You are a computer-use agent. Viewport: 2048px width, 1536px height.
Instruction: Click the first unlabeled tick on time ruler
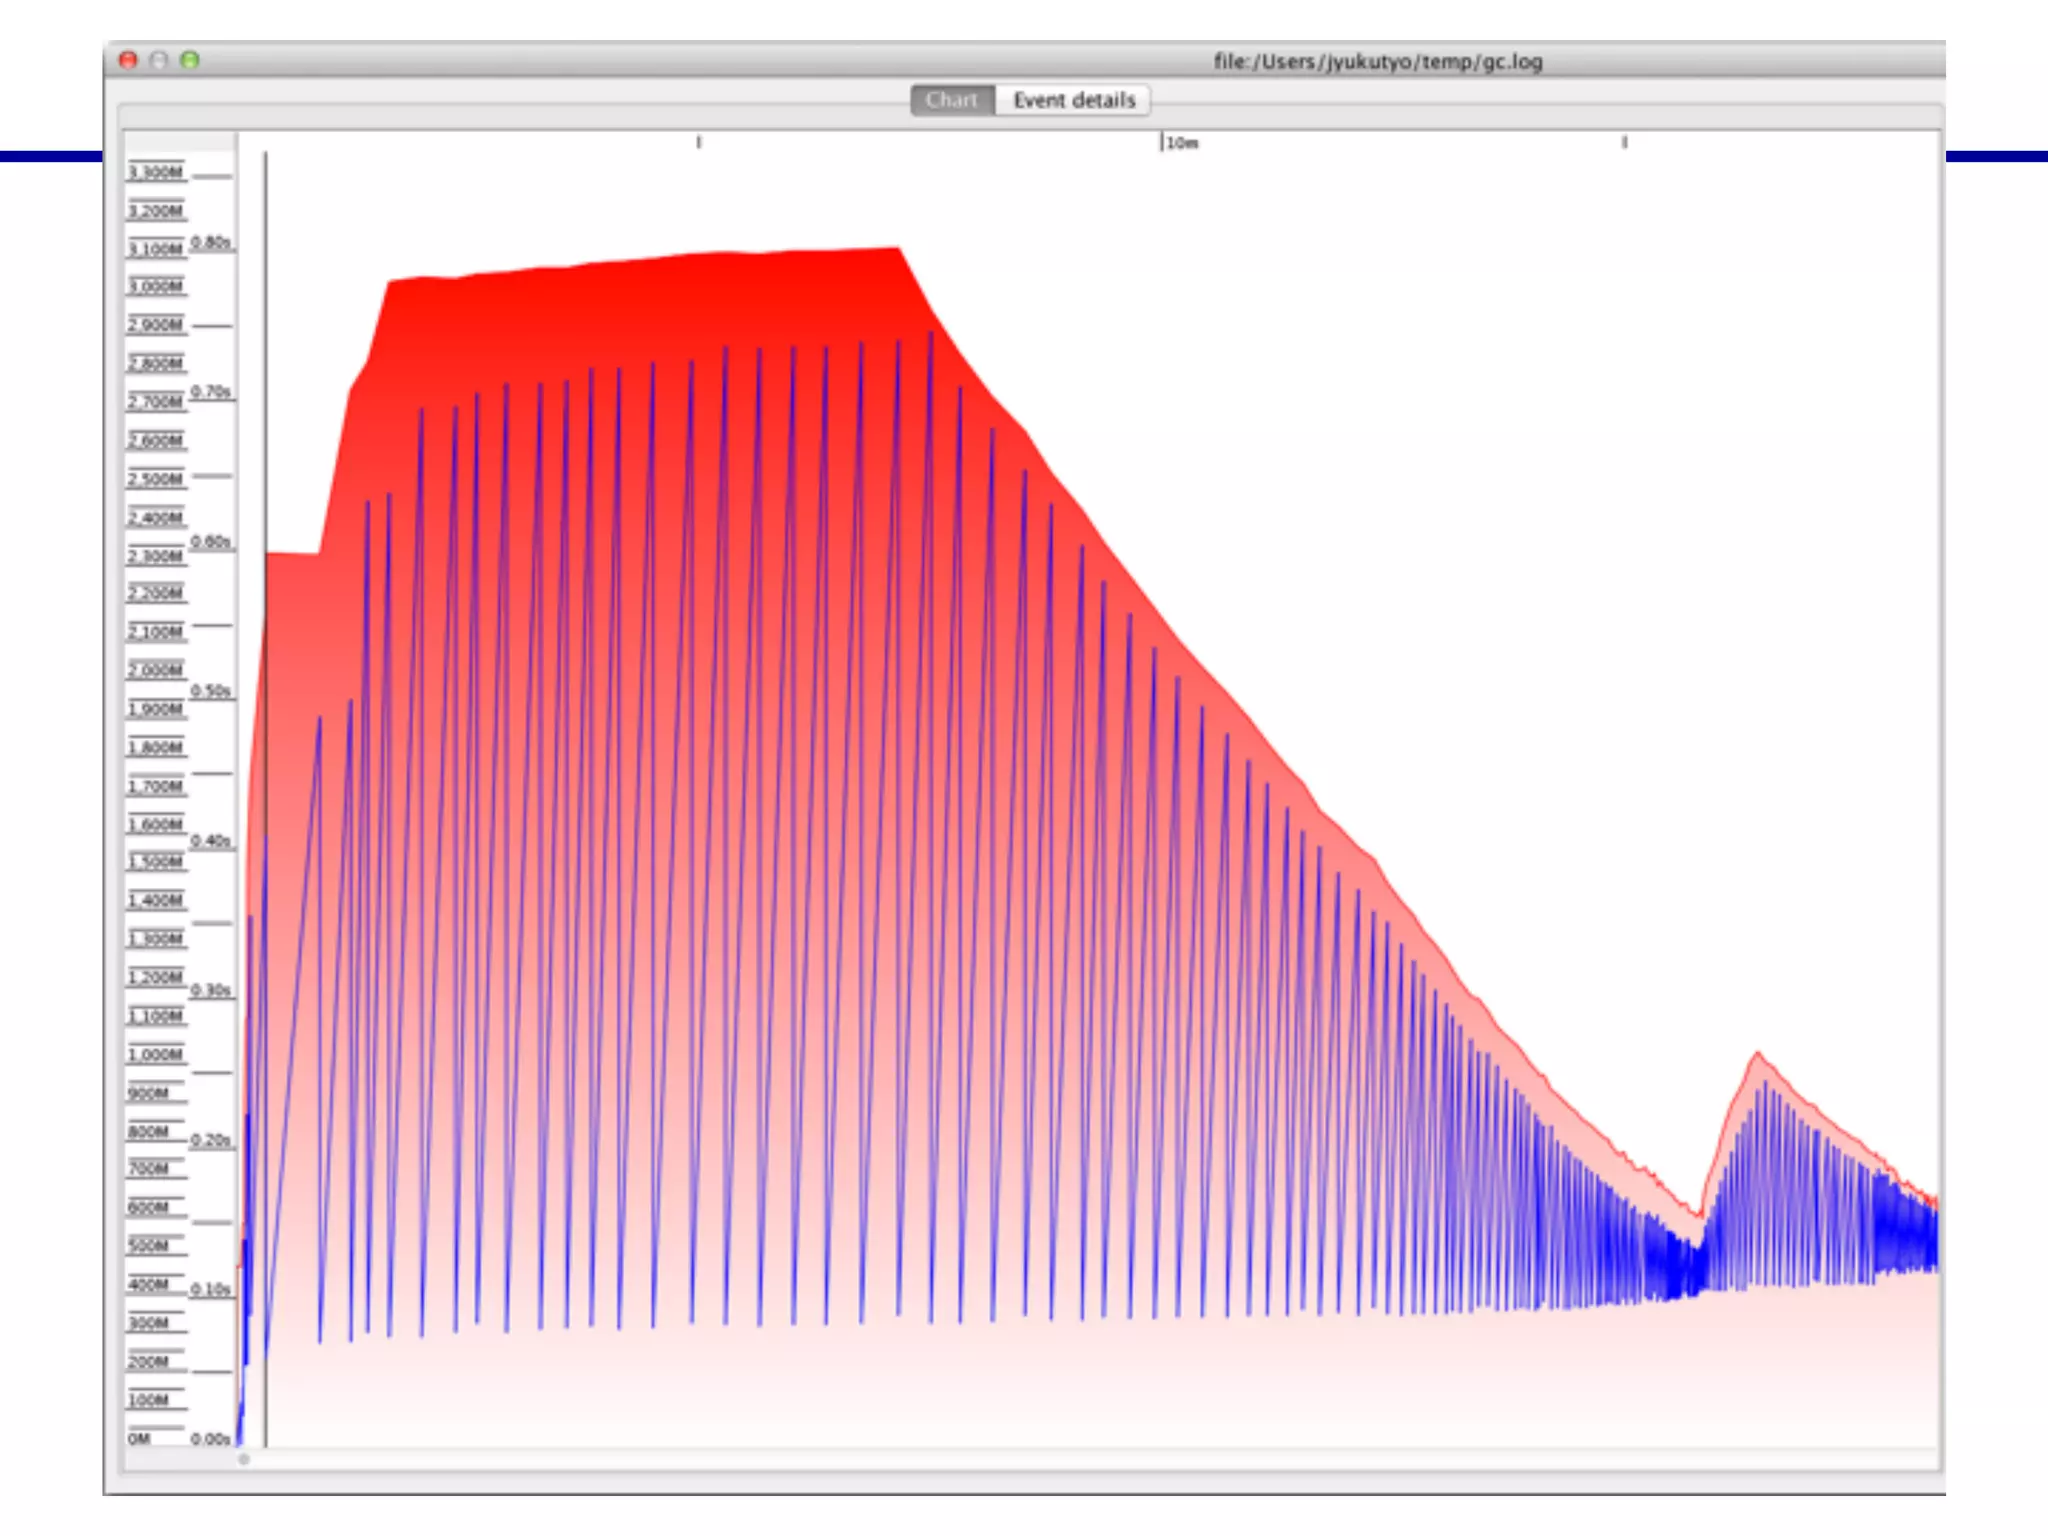coord(699,143)
